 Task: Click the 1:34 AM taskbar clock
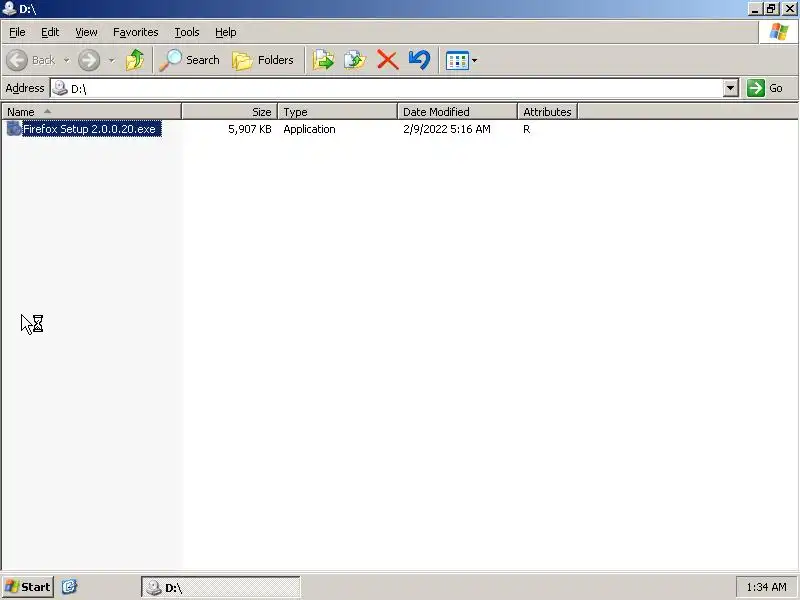pos(766,587)
